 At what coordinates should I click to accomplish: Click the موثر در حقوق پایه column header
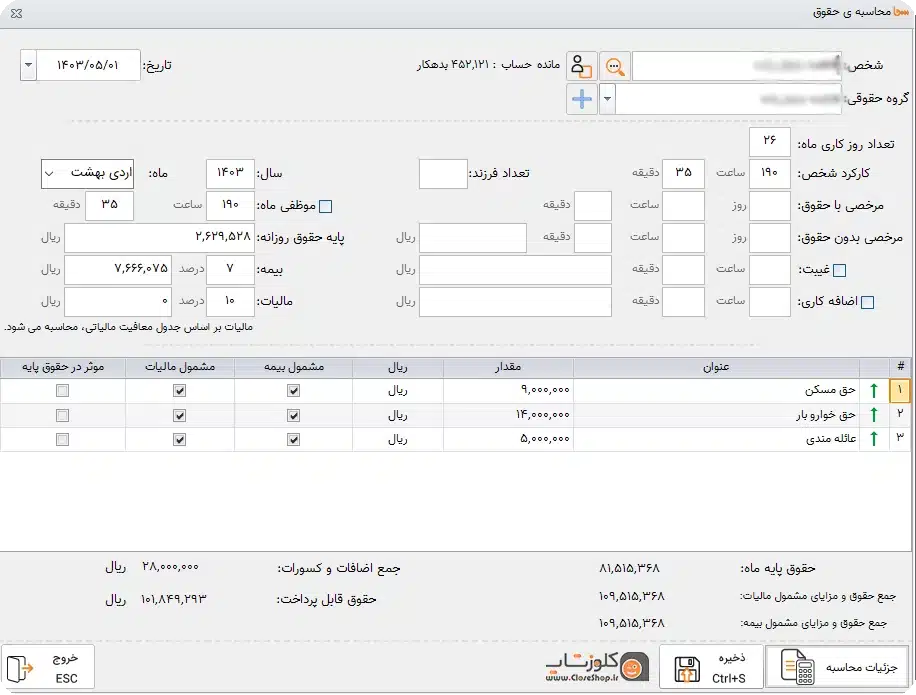pyautogui.click(x=63, y=367)
